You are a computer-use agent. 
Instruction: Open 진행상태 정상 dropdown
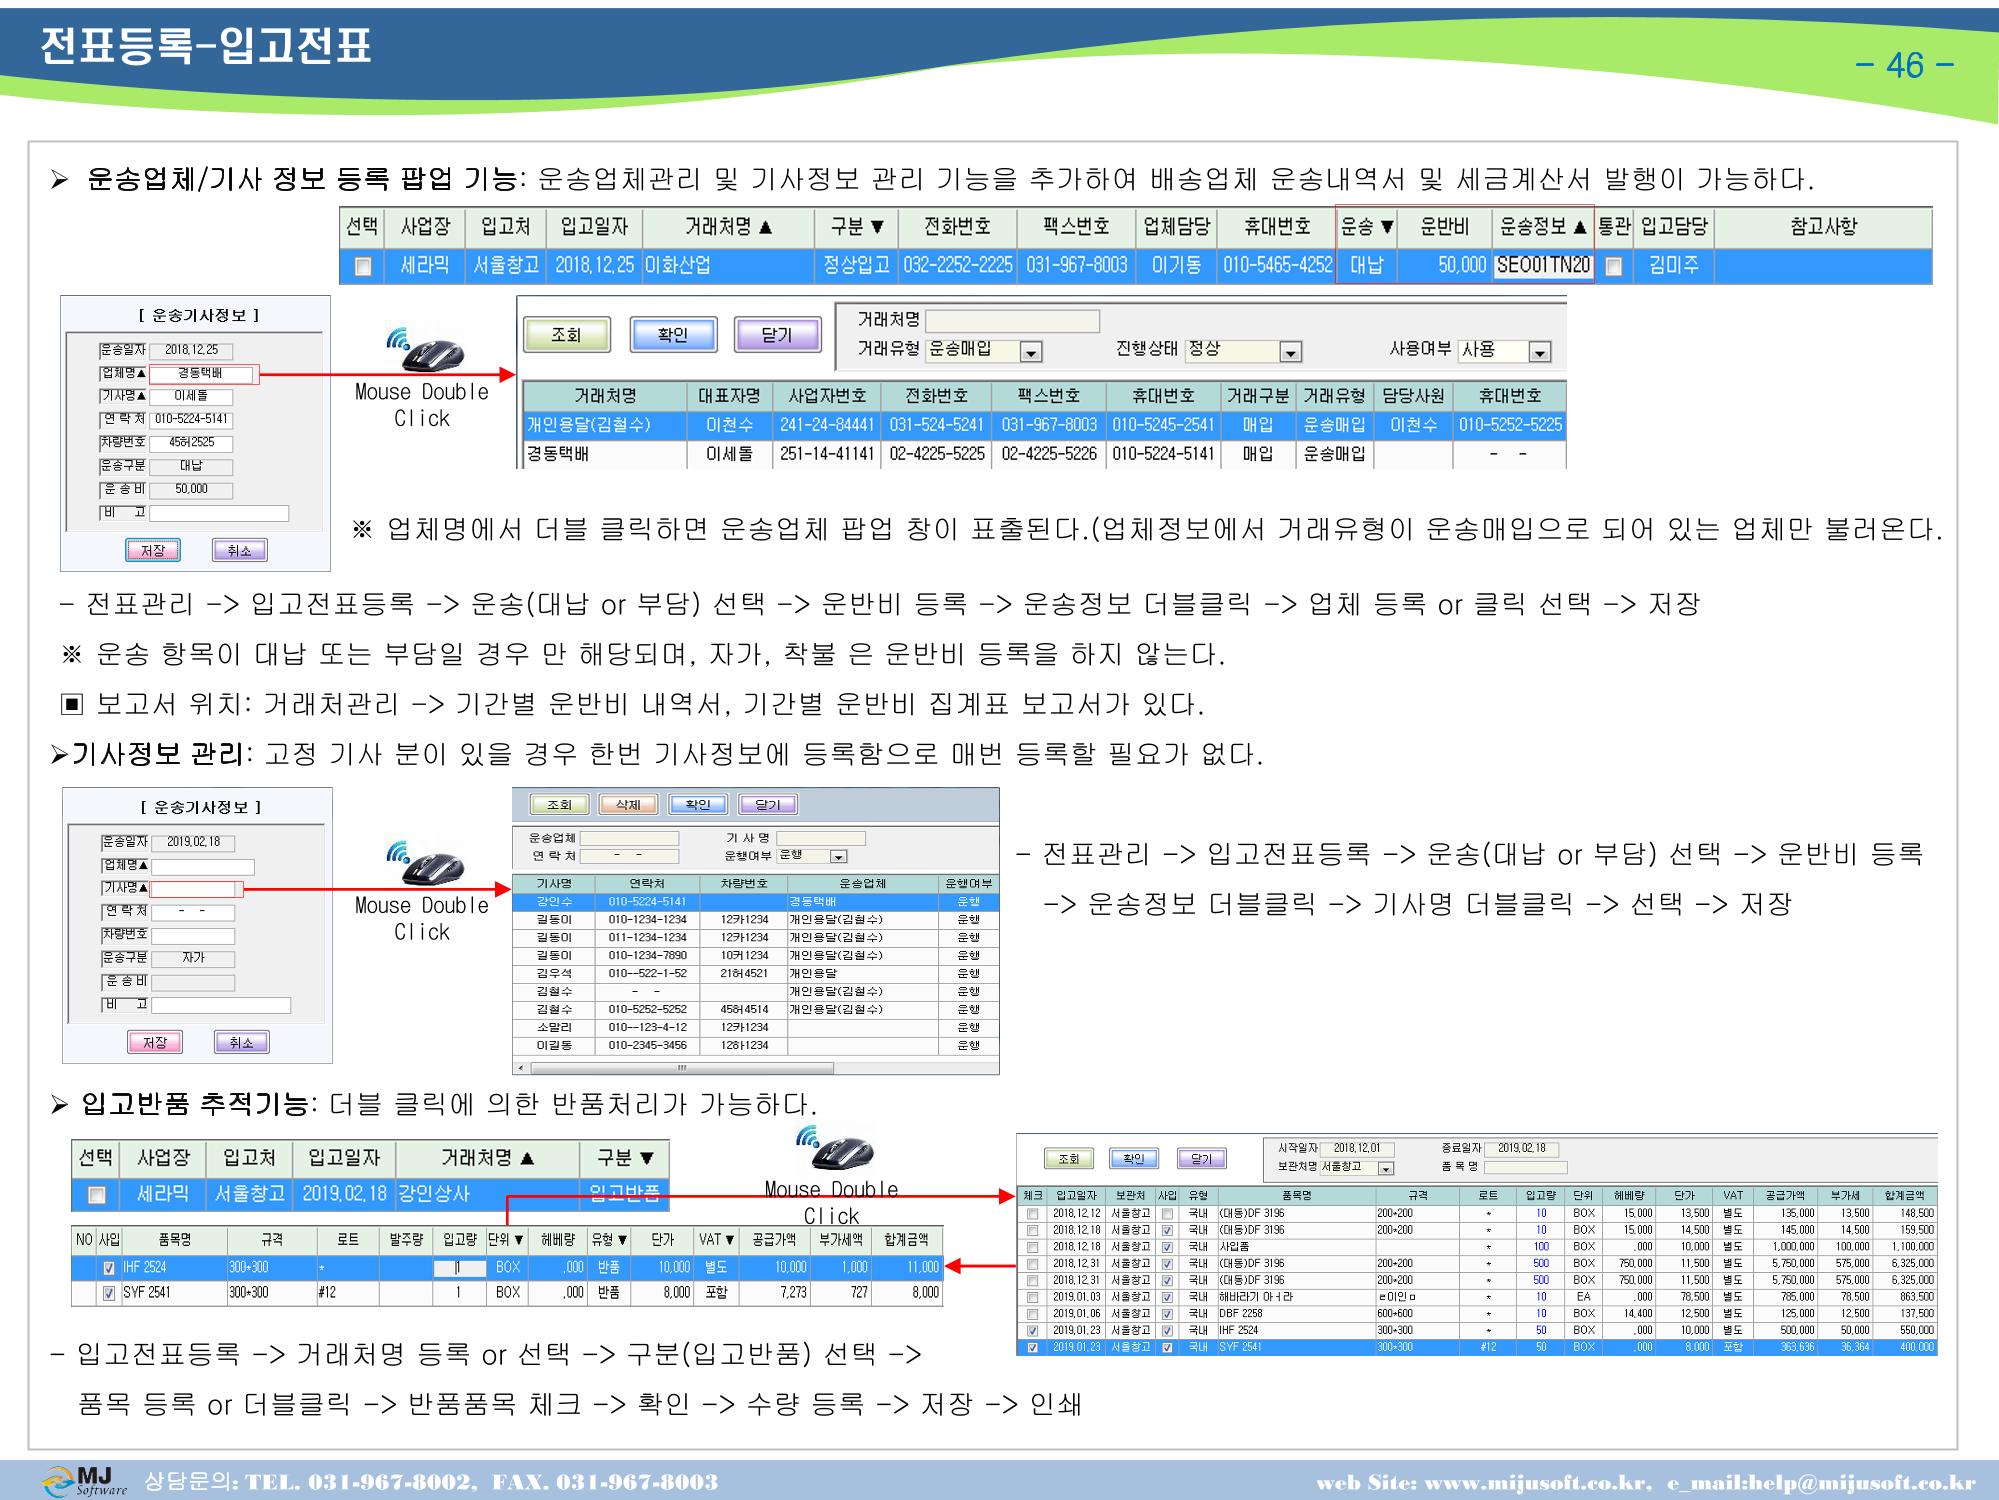coord(1291,352)
